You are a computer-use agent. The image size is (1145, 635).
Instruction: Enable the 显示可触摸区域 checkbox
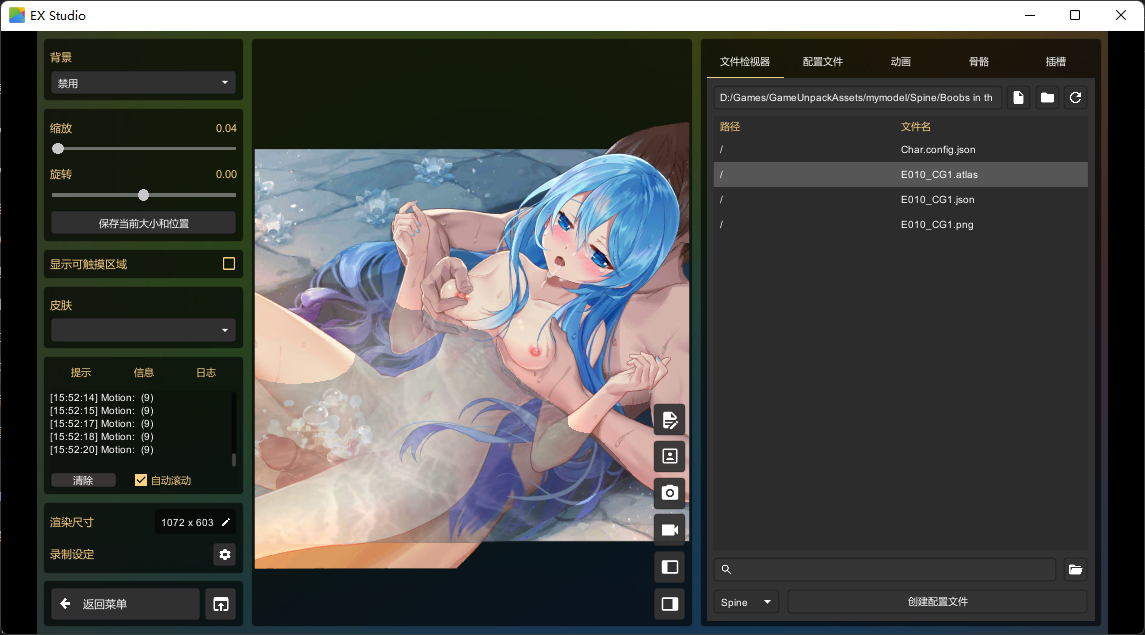[x=229, y=263]
